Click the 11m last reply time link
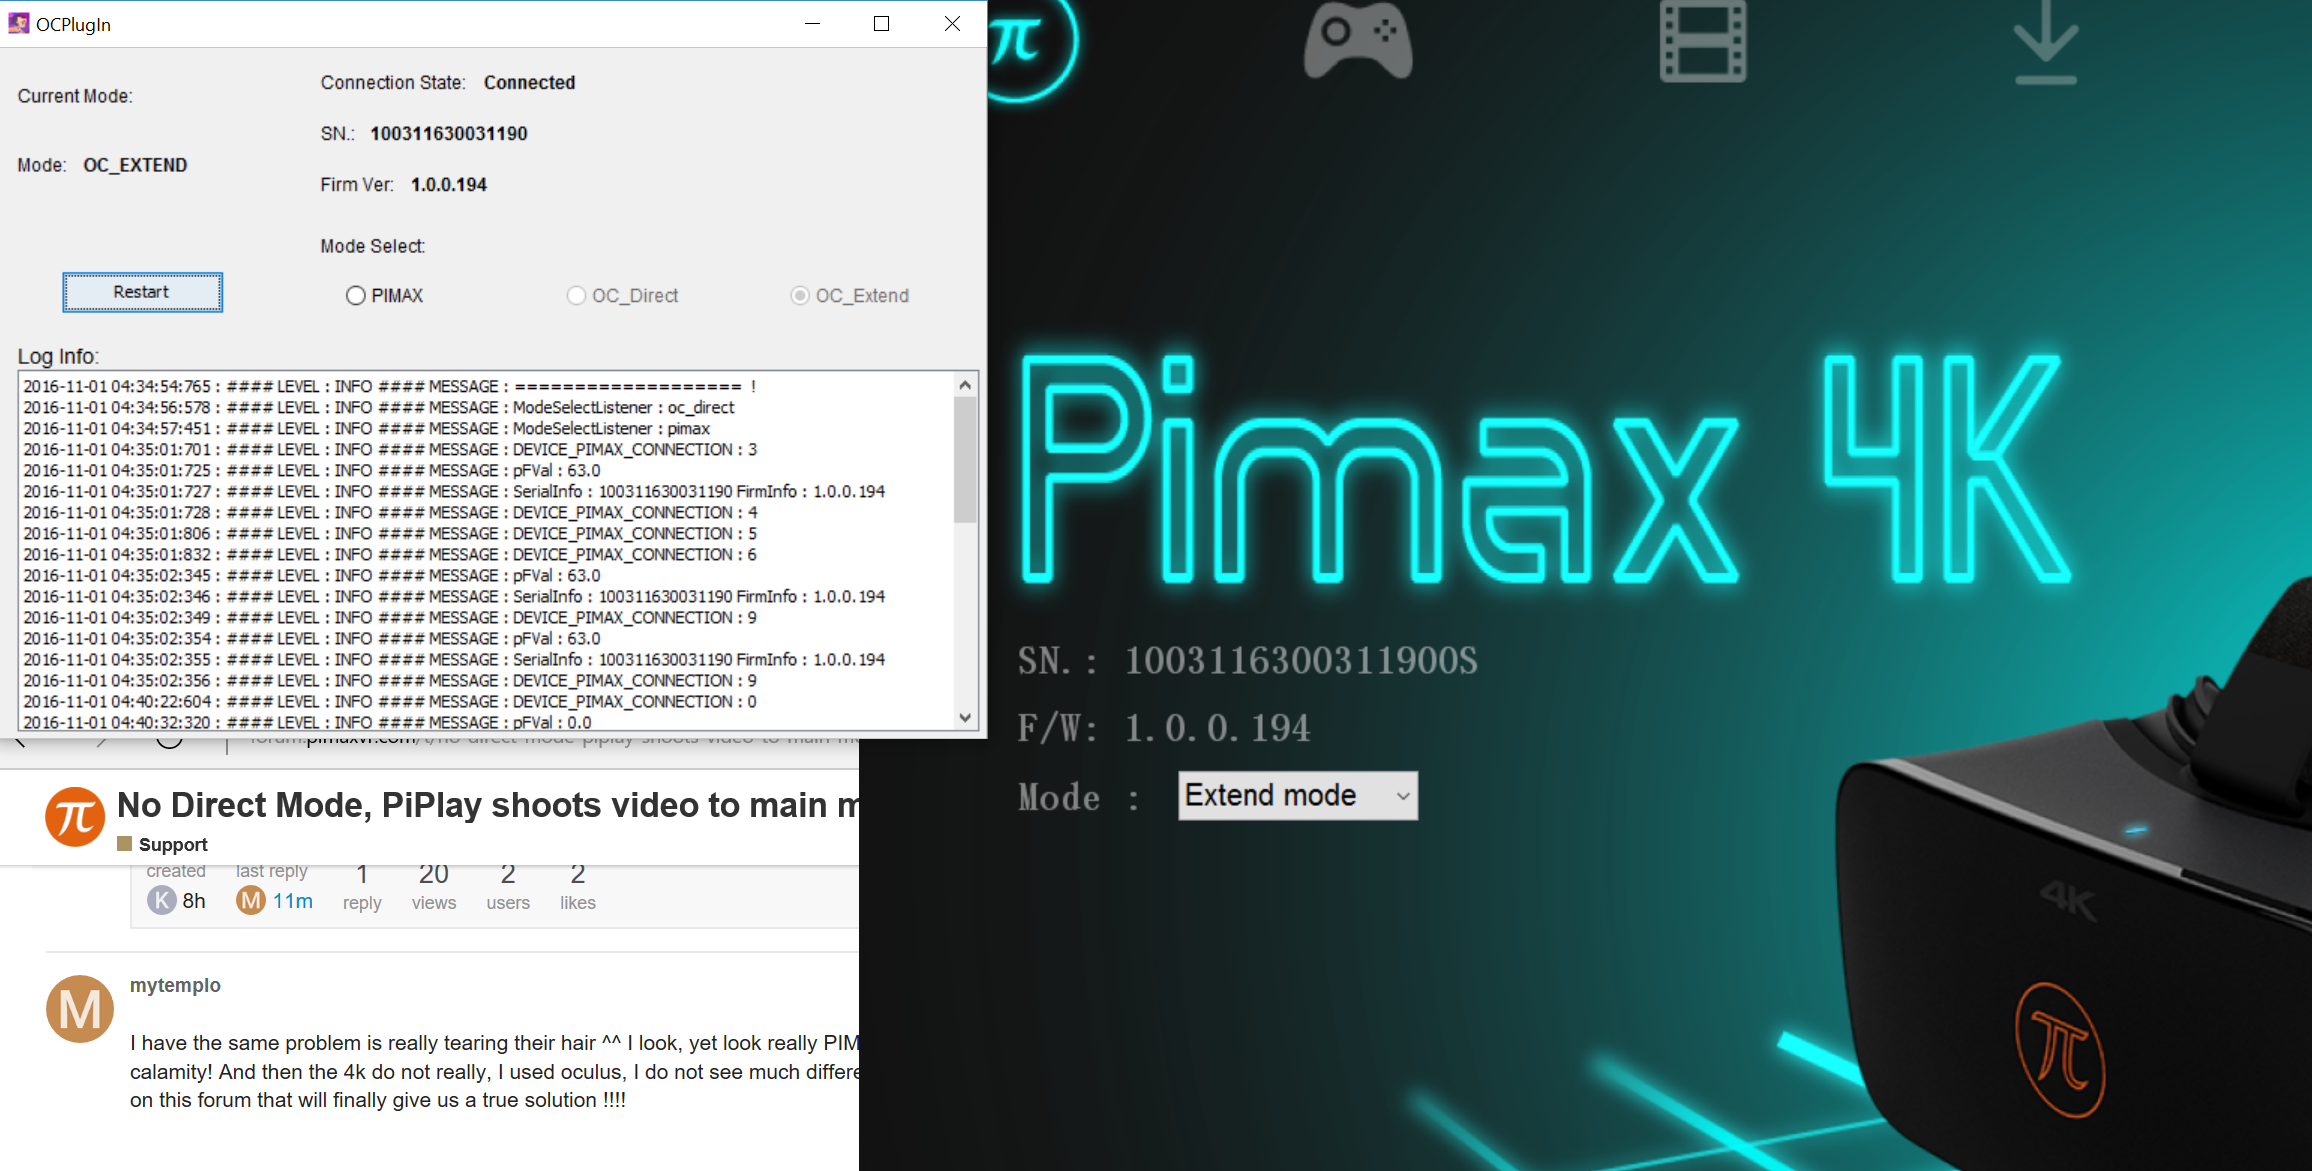Viewport: 2312px width, 1171px height. (x=293, y=901)
